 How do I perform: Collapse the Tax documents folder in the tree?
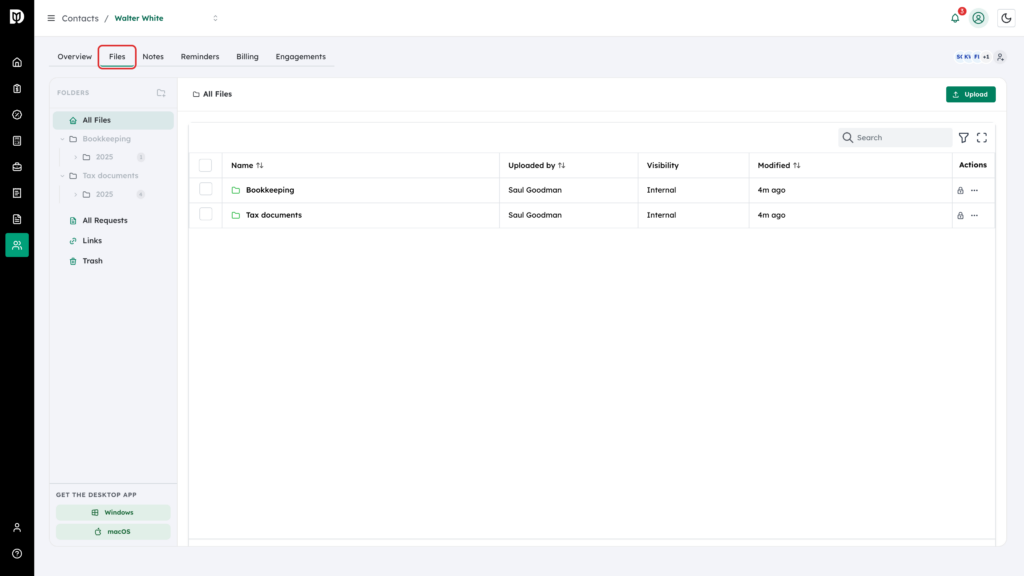tap(63, 176)
